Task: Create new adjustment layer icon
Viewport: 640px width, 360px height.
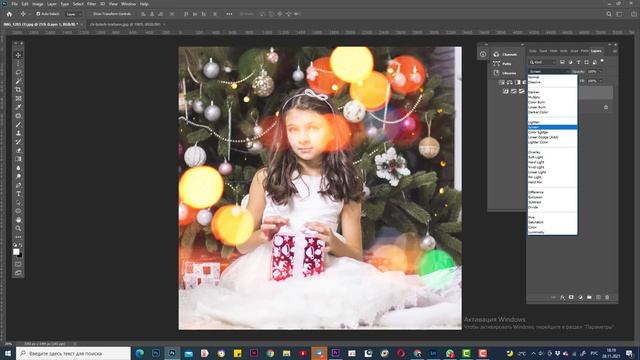Action: point(580,298)
